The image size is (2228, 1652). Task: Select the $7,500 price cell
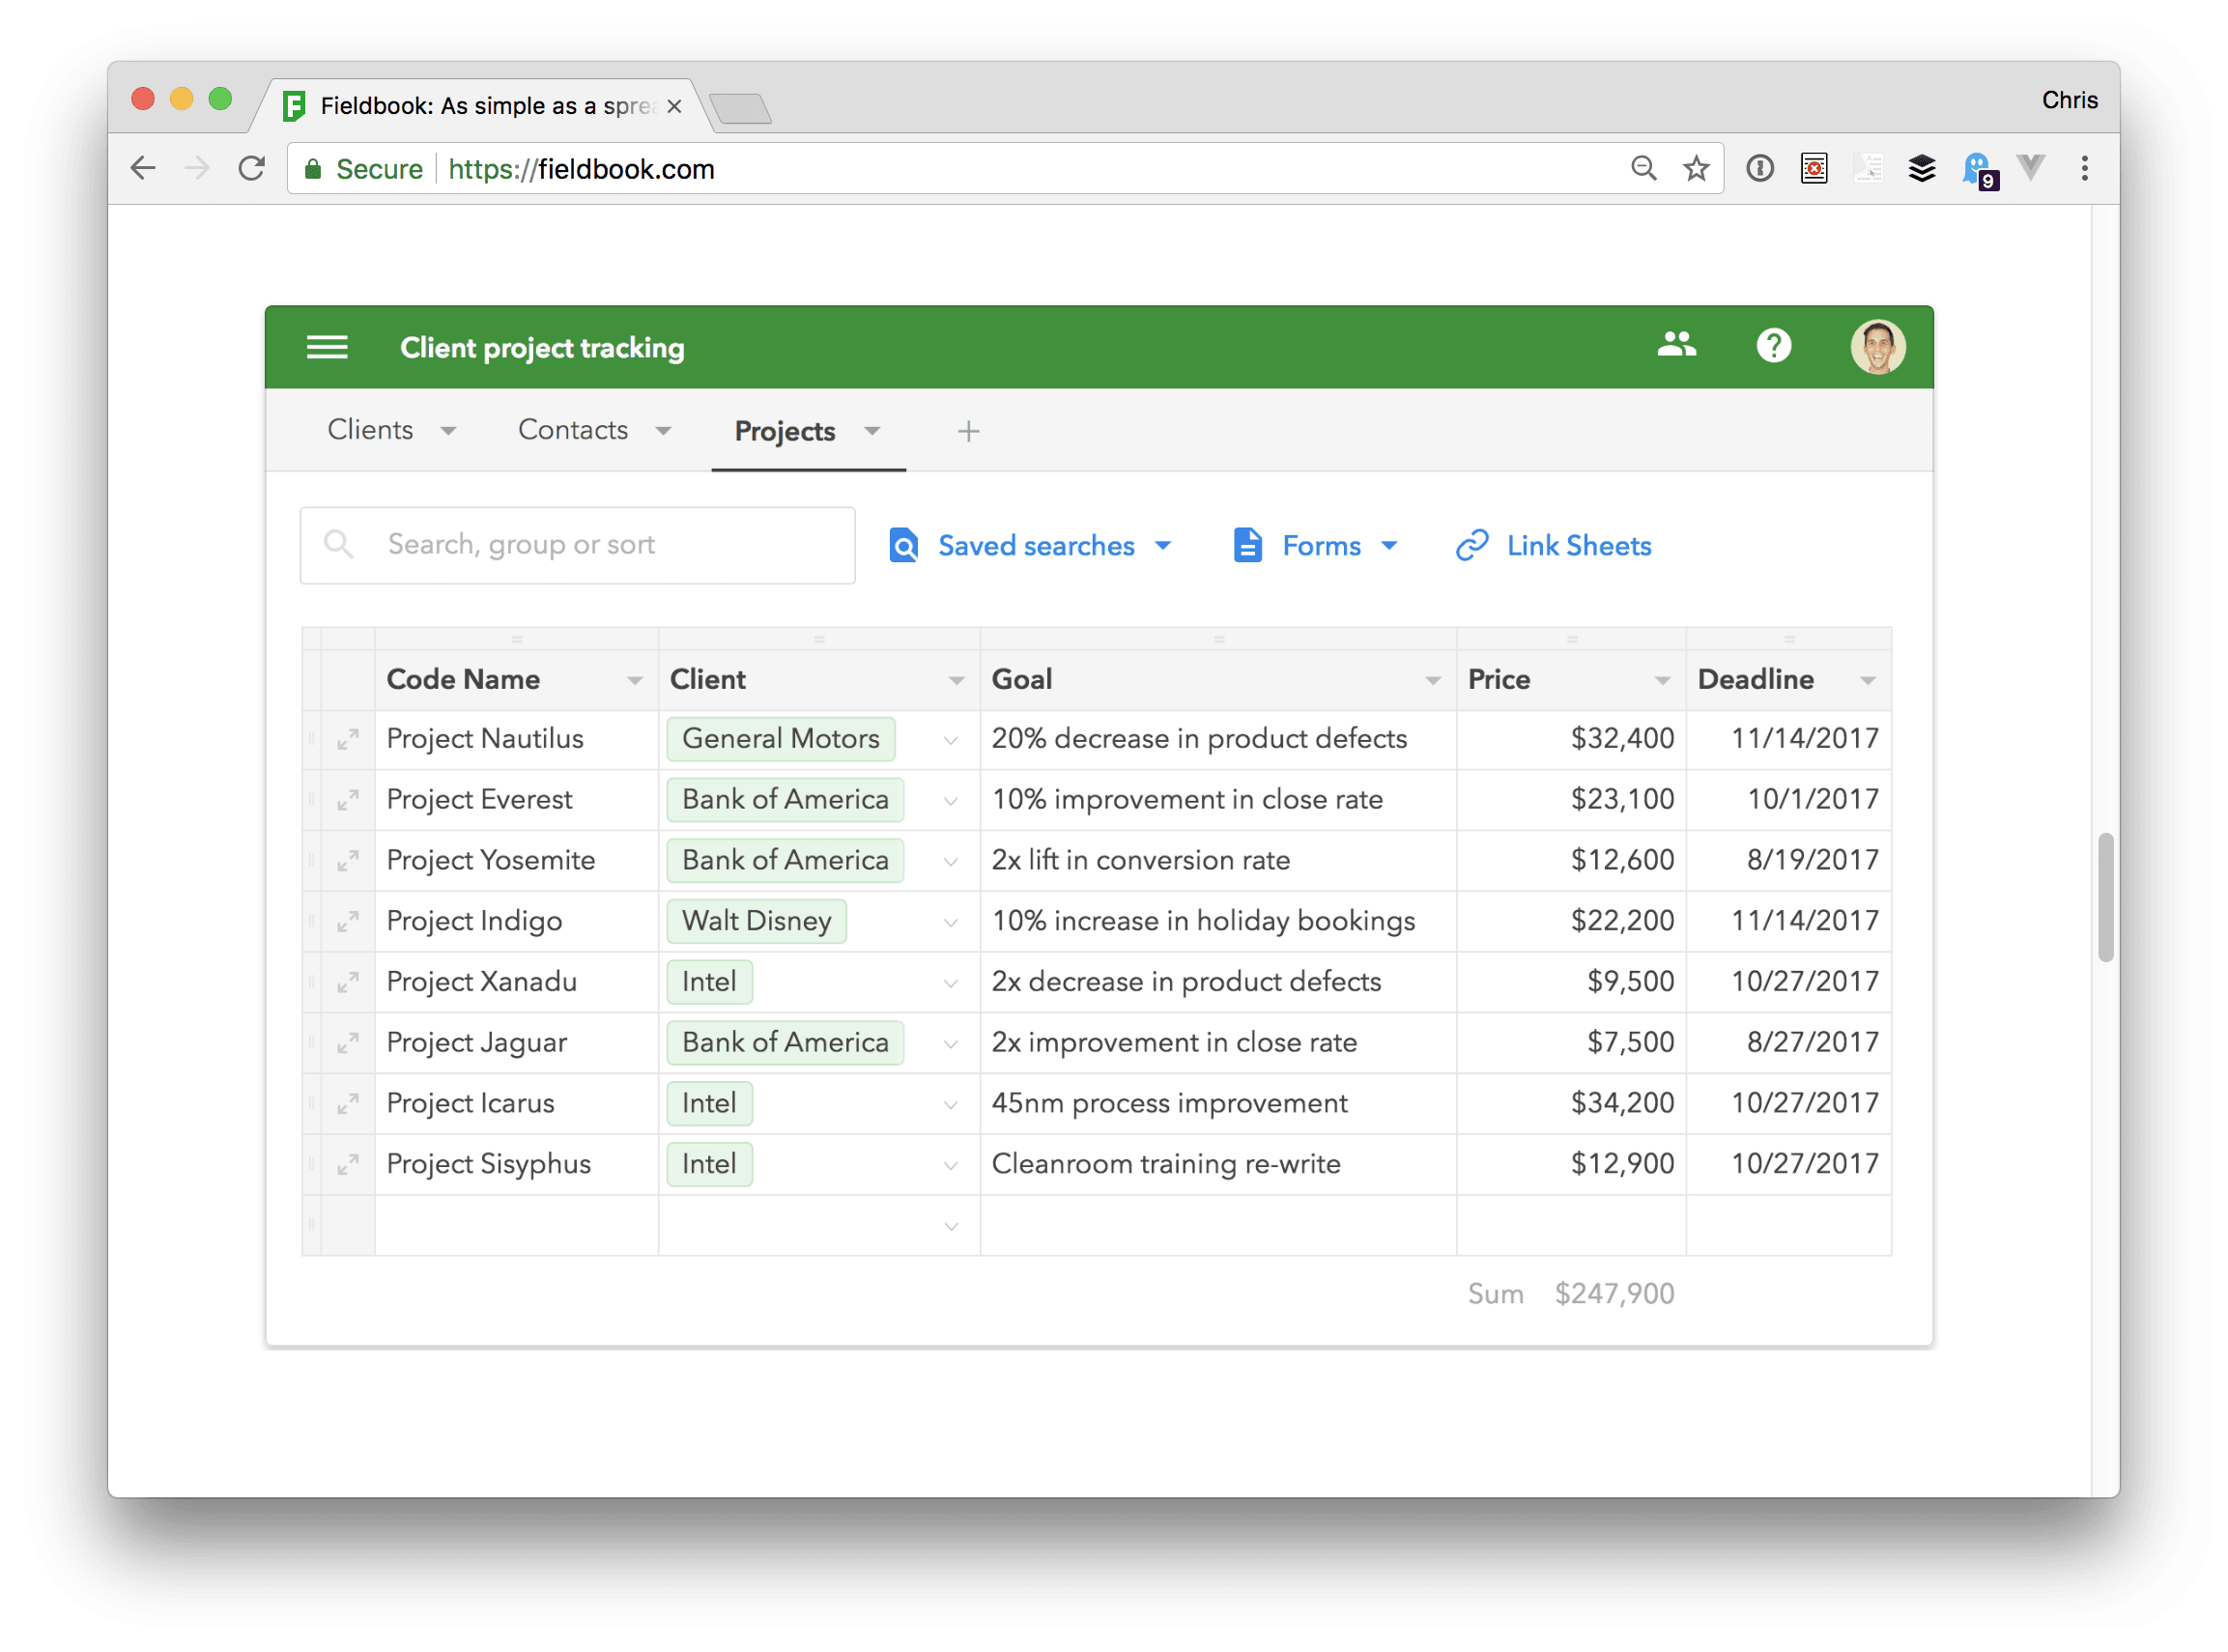point(1571,1043)
